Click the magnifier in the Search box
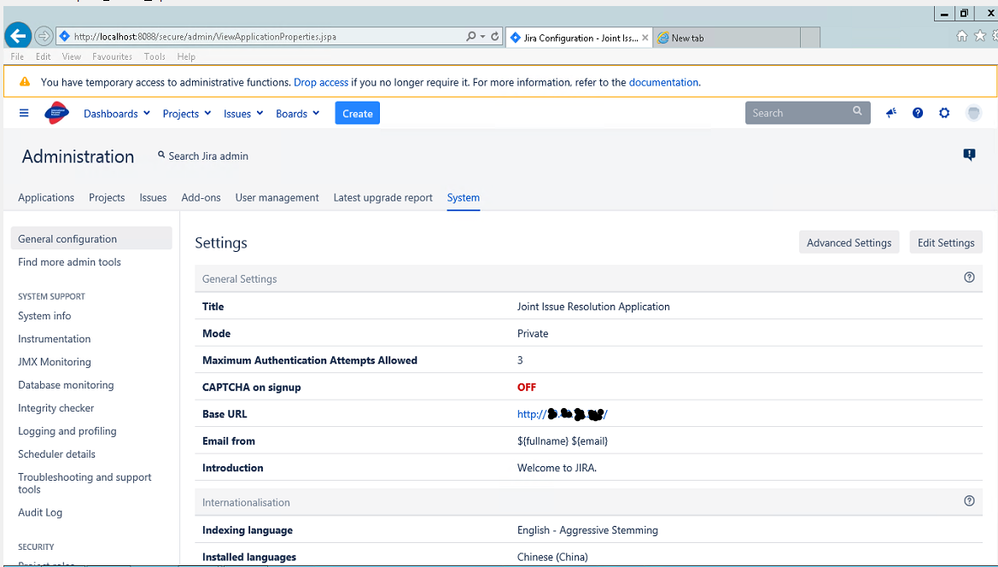The image size is (998, 567). click(x=857, y=111)
